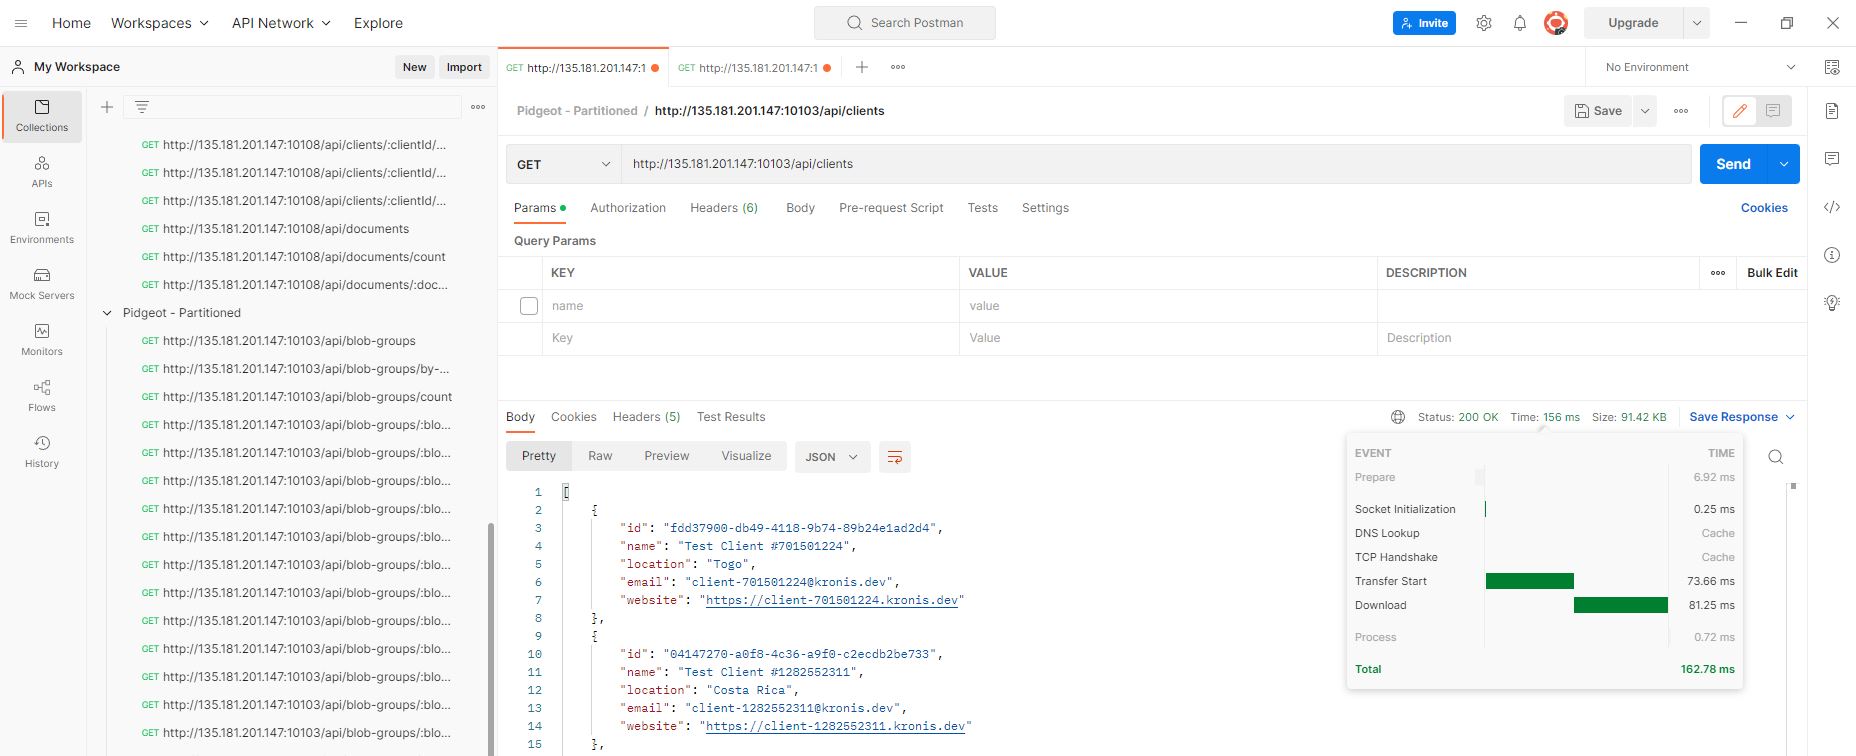The image size is (1856, 756).
Task: Open the Collections sidebar panel
Action: point(42,116)
